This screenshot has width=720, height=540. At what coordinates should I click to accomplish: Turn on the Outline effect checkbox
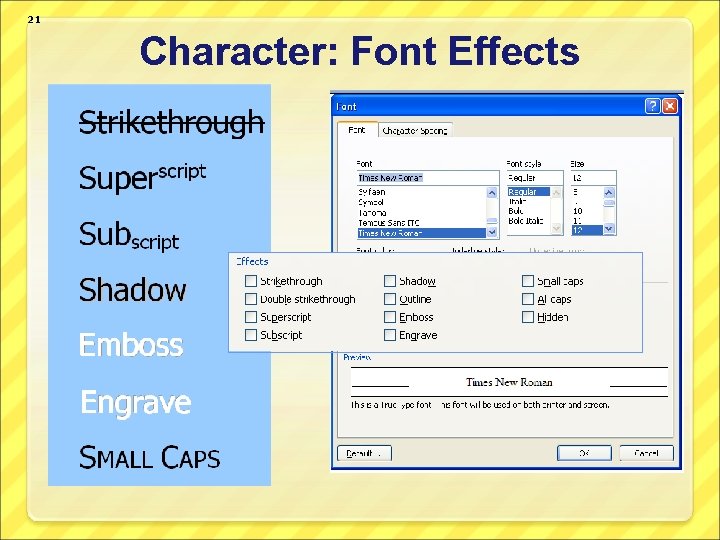click(x=390, y=299)
